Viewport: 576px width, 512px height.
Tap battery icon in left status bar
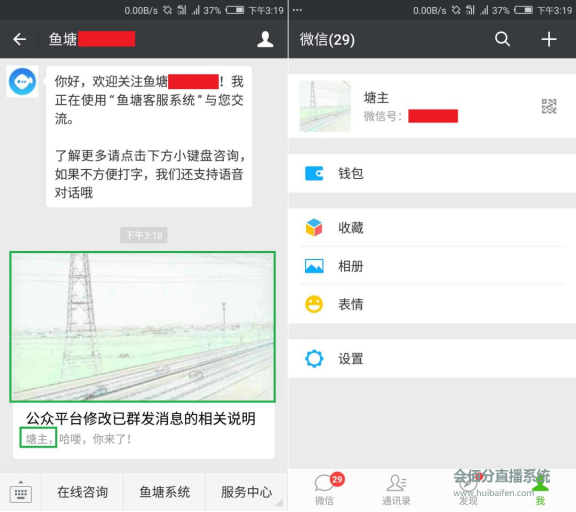pos(235,10)
